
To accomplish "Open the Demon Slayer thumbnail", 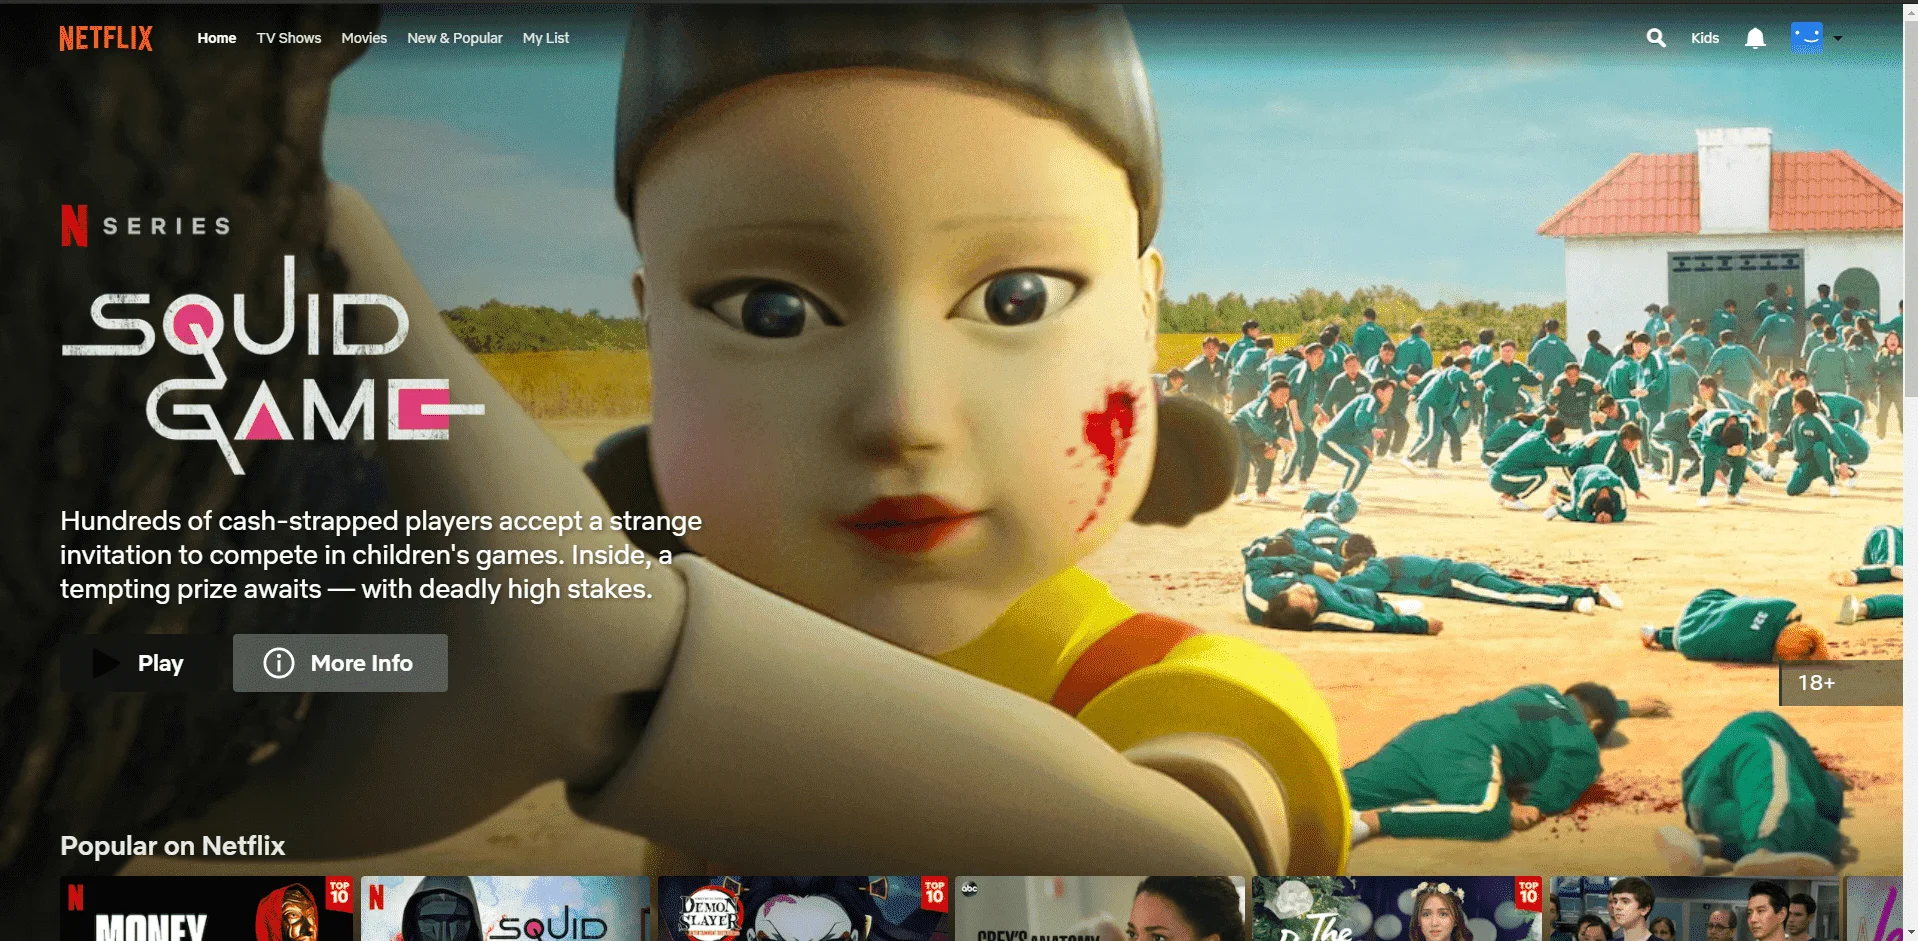I will pyautogui.click(x=802, y=908).
